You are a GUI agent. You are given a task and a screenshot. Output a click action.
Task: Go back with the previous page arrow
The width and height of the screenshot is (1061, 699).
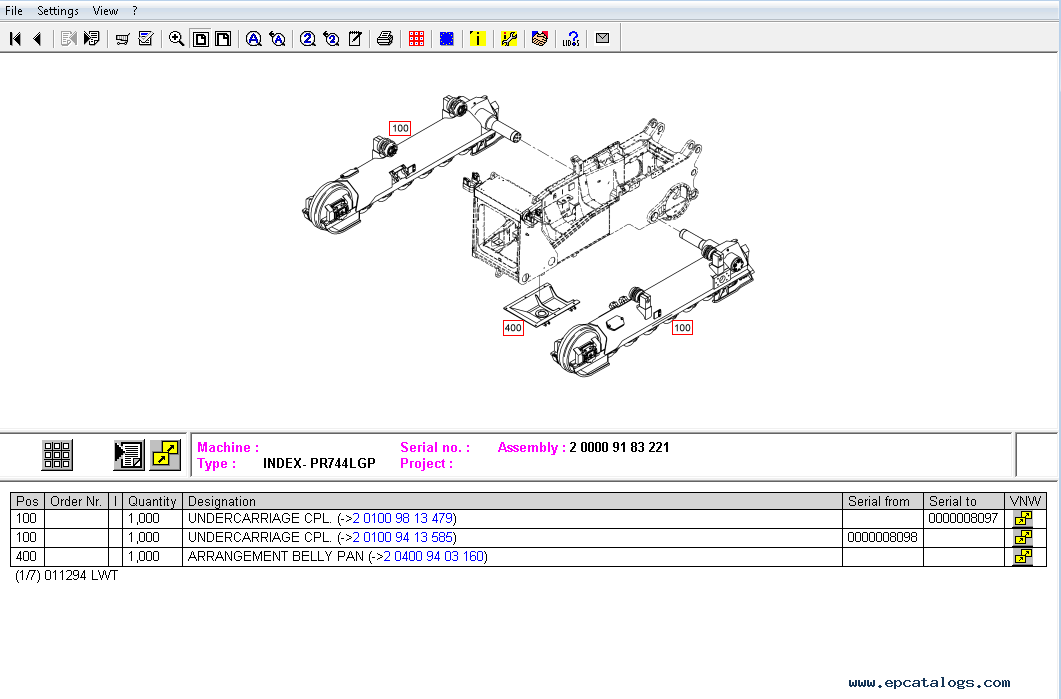(38, 39)
